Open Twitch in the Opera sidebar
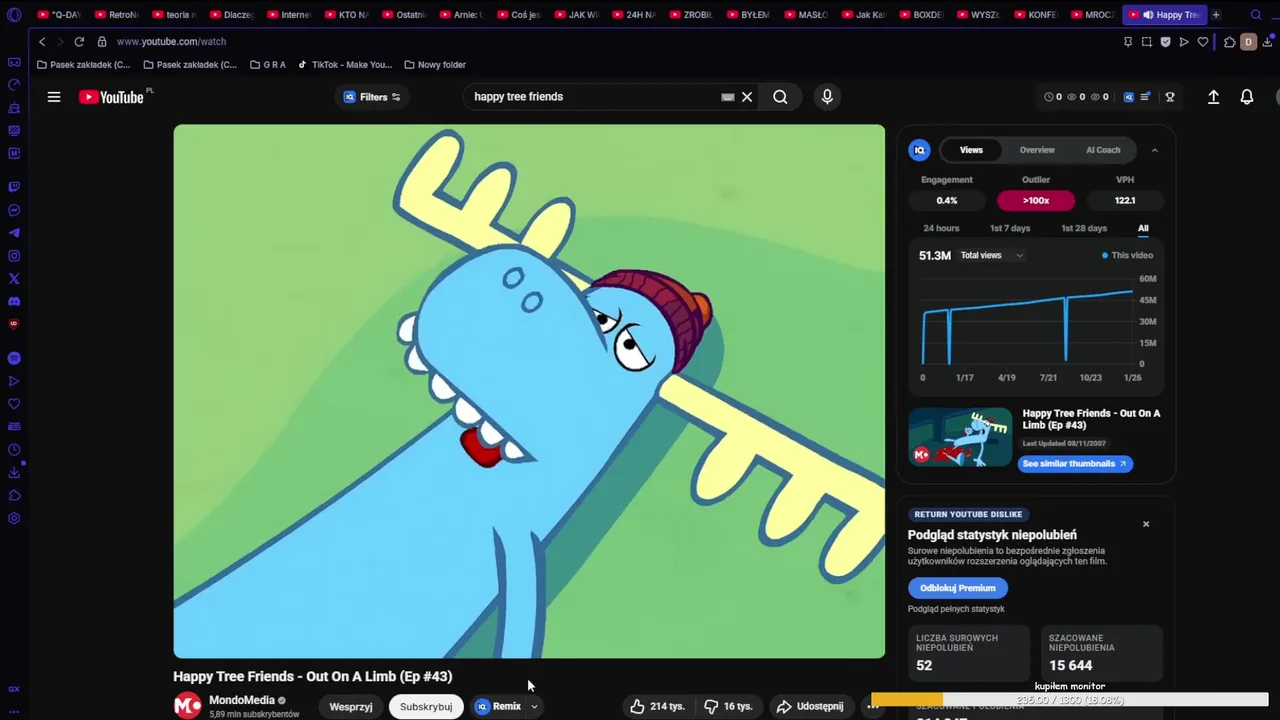 pos(14,187)
